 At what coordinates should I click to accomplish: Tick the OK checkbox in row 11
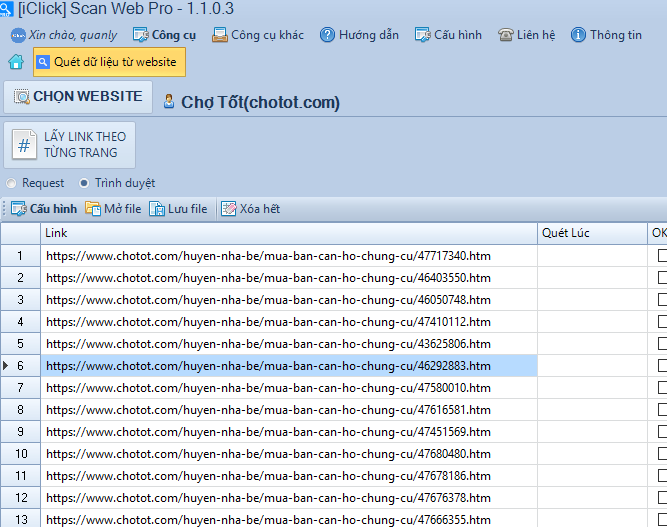pos(662,476)
